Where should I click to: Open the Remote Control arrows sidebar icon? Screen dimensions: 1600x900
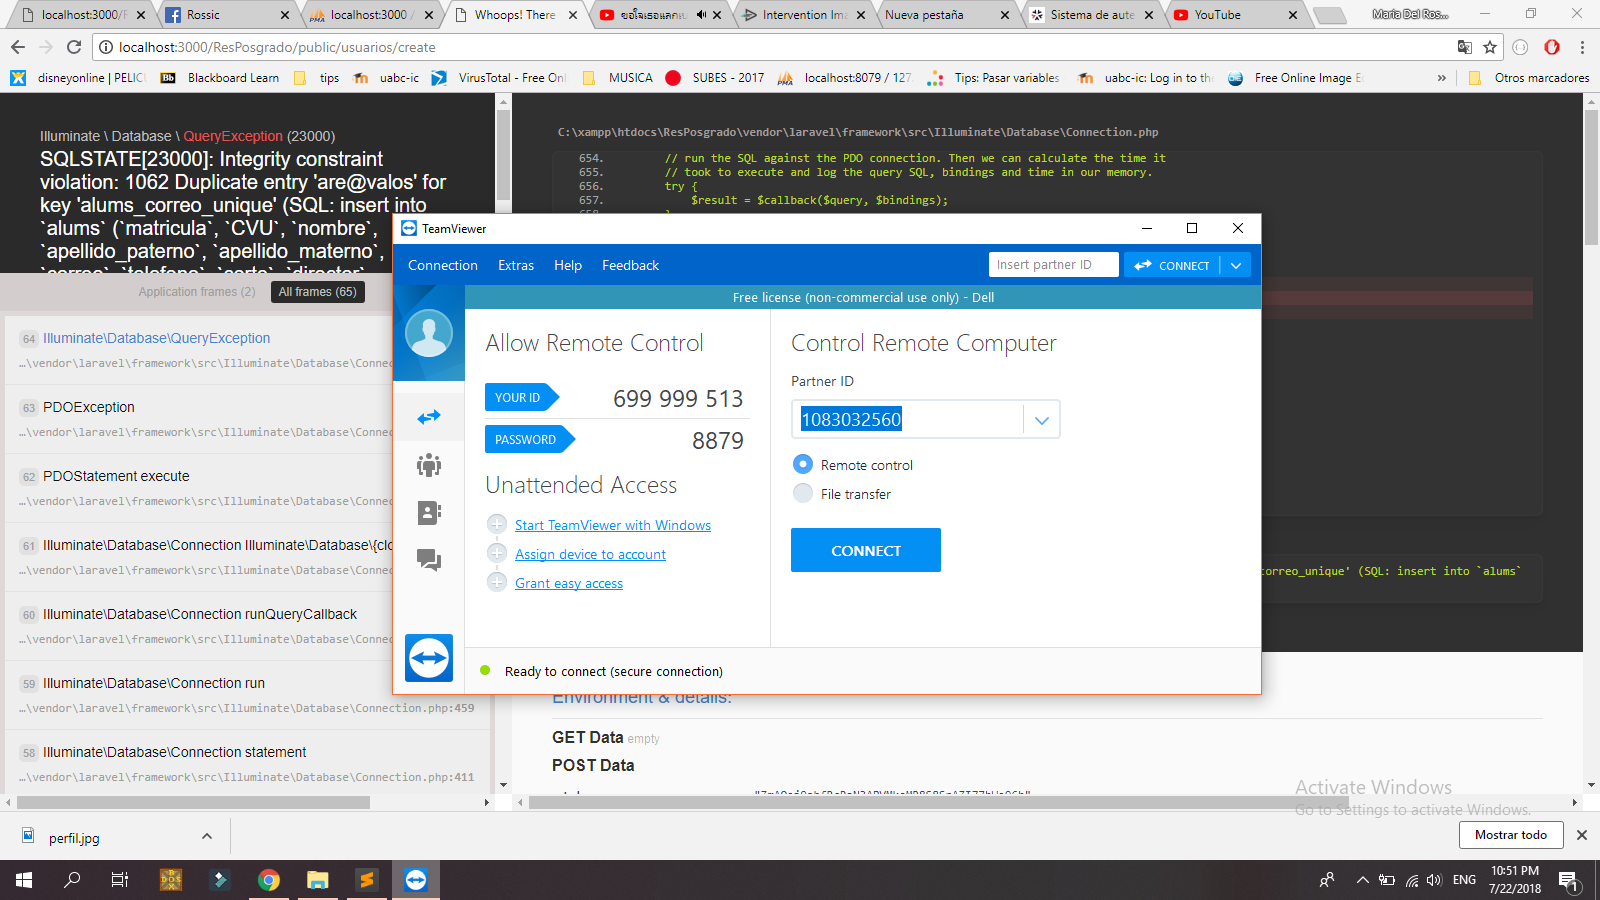[x=429, y=417]
